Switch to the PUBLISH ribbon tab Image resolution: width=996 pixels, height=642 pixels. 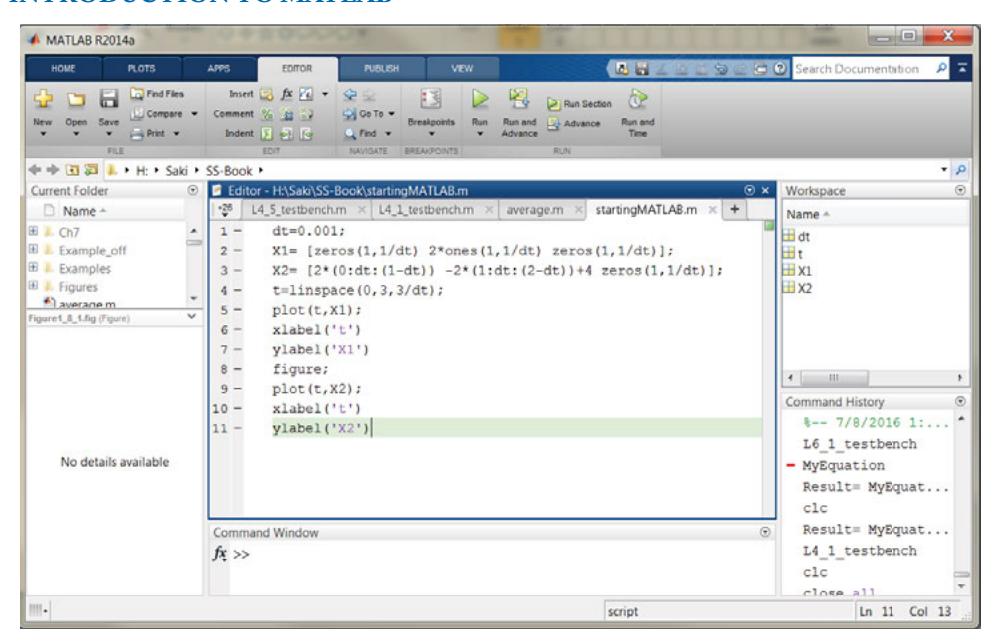[x=381, y=69]
